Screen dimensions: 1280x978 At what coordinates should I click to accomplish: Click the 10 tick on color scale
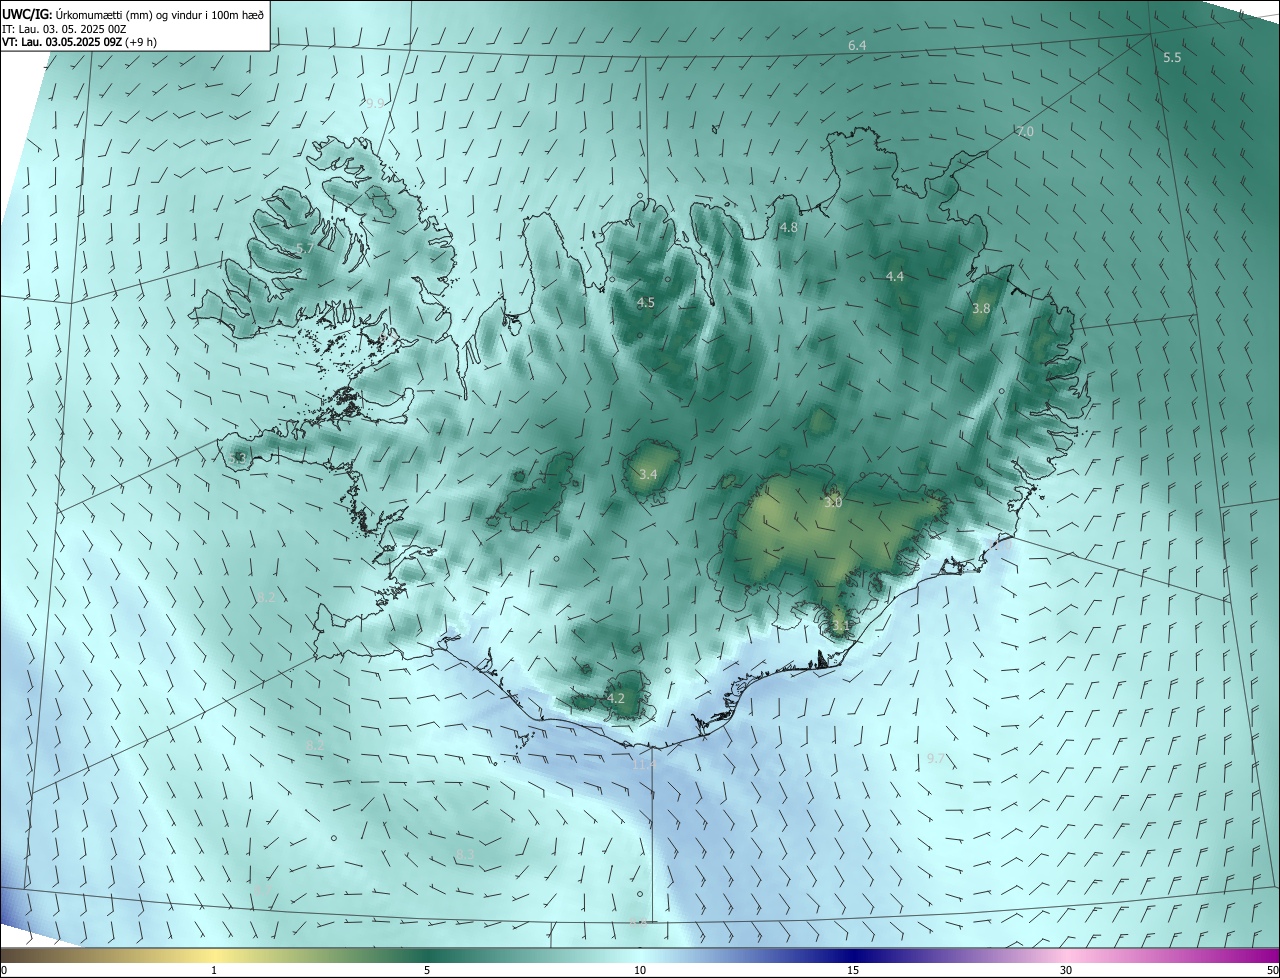click(640, 970)
